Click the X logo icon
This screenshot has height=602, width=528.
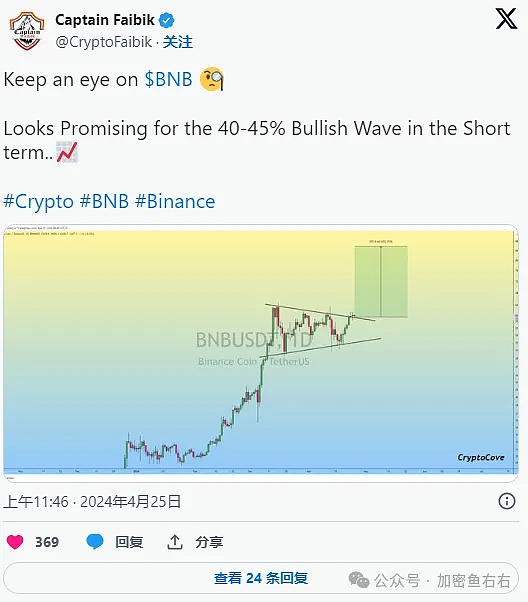(x=506, y=19)
